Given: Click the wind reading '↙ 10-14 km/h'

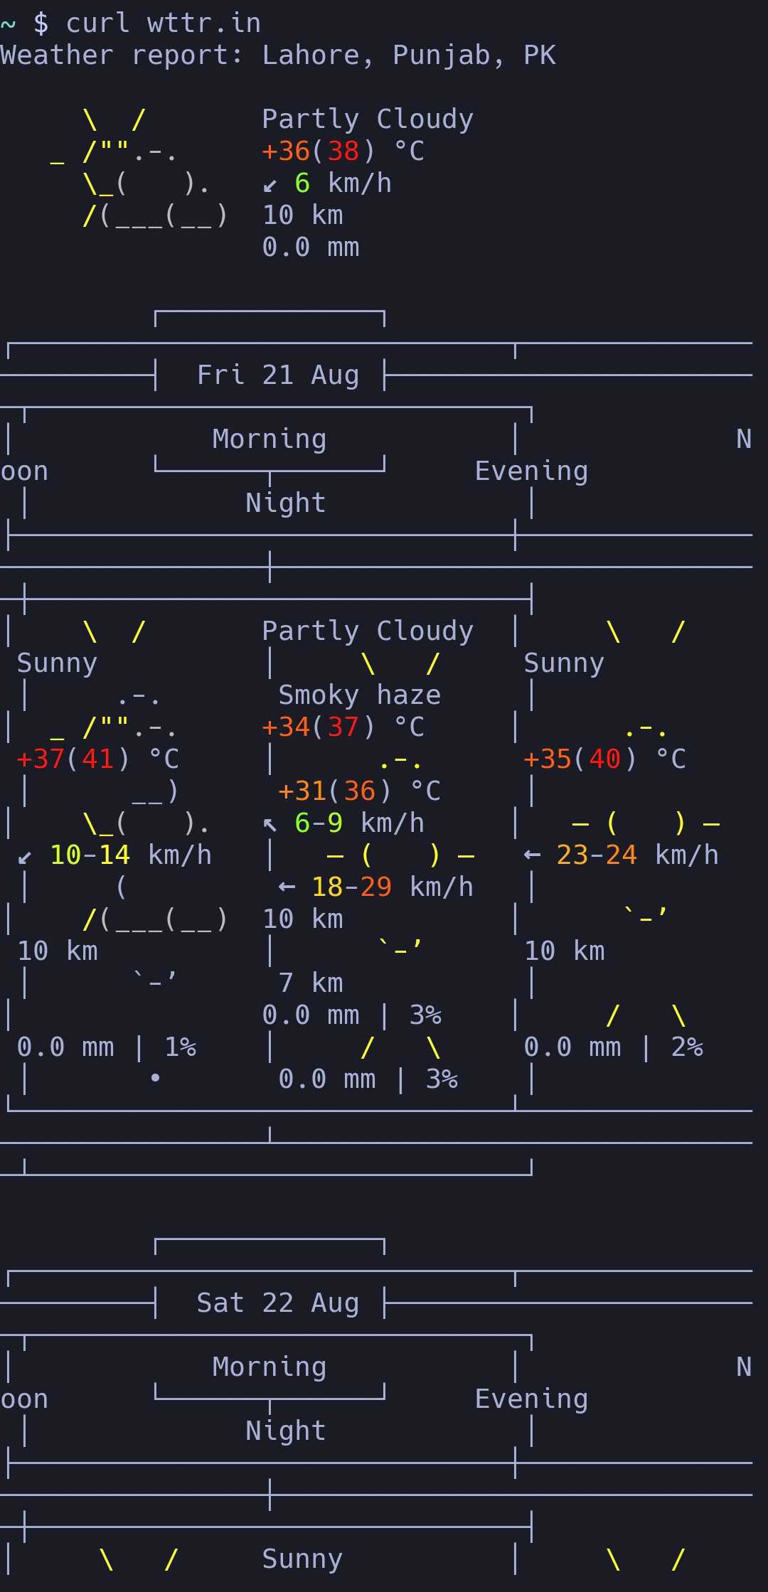Looking at the screenshot, I should (114, 855).
